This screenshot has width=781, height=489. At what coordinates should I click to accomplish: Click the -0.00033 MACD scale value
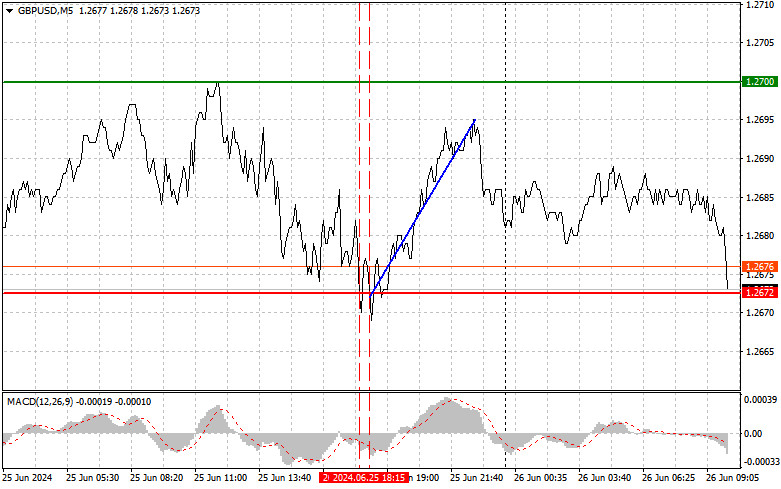coord(761,462)
